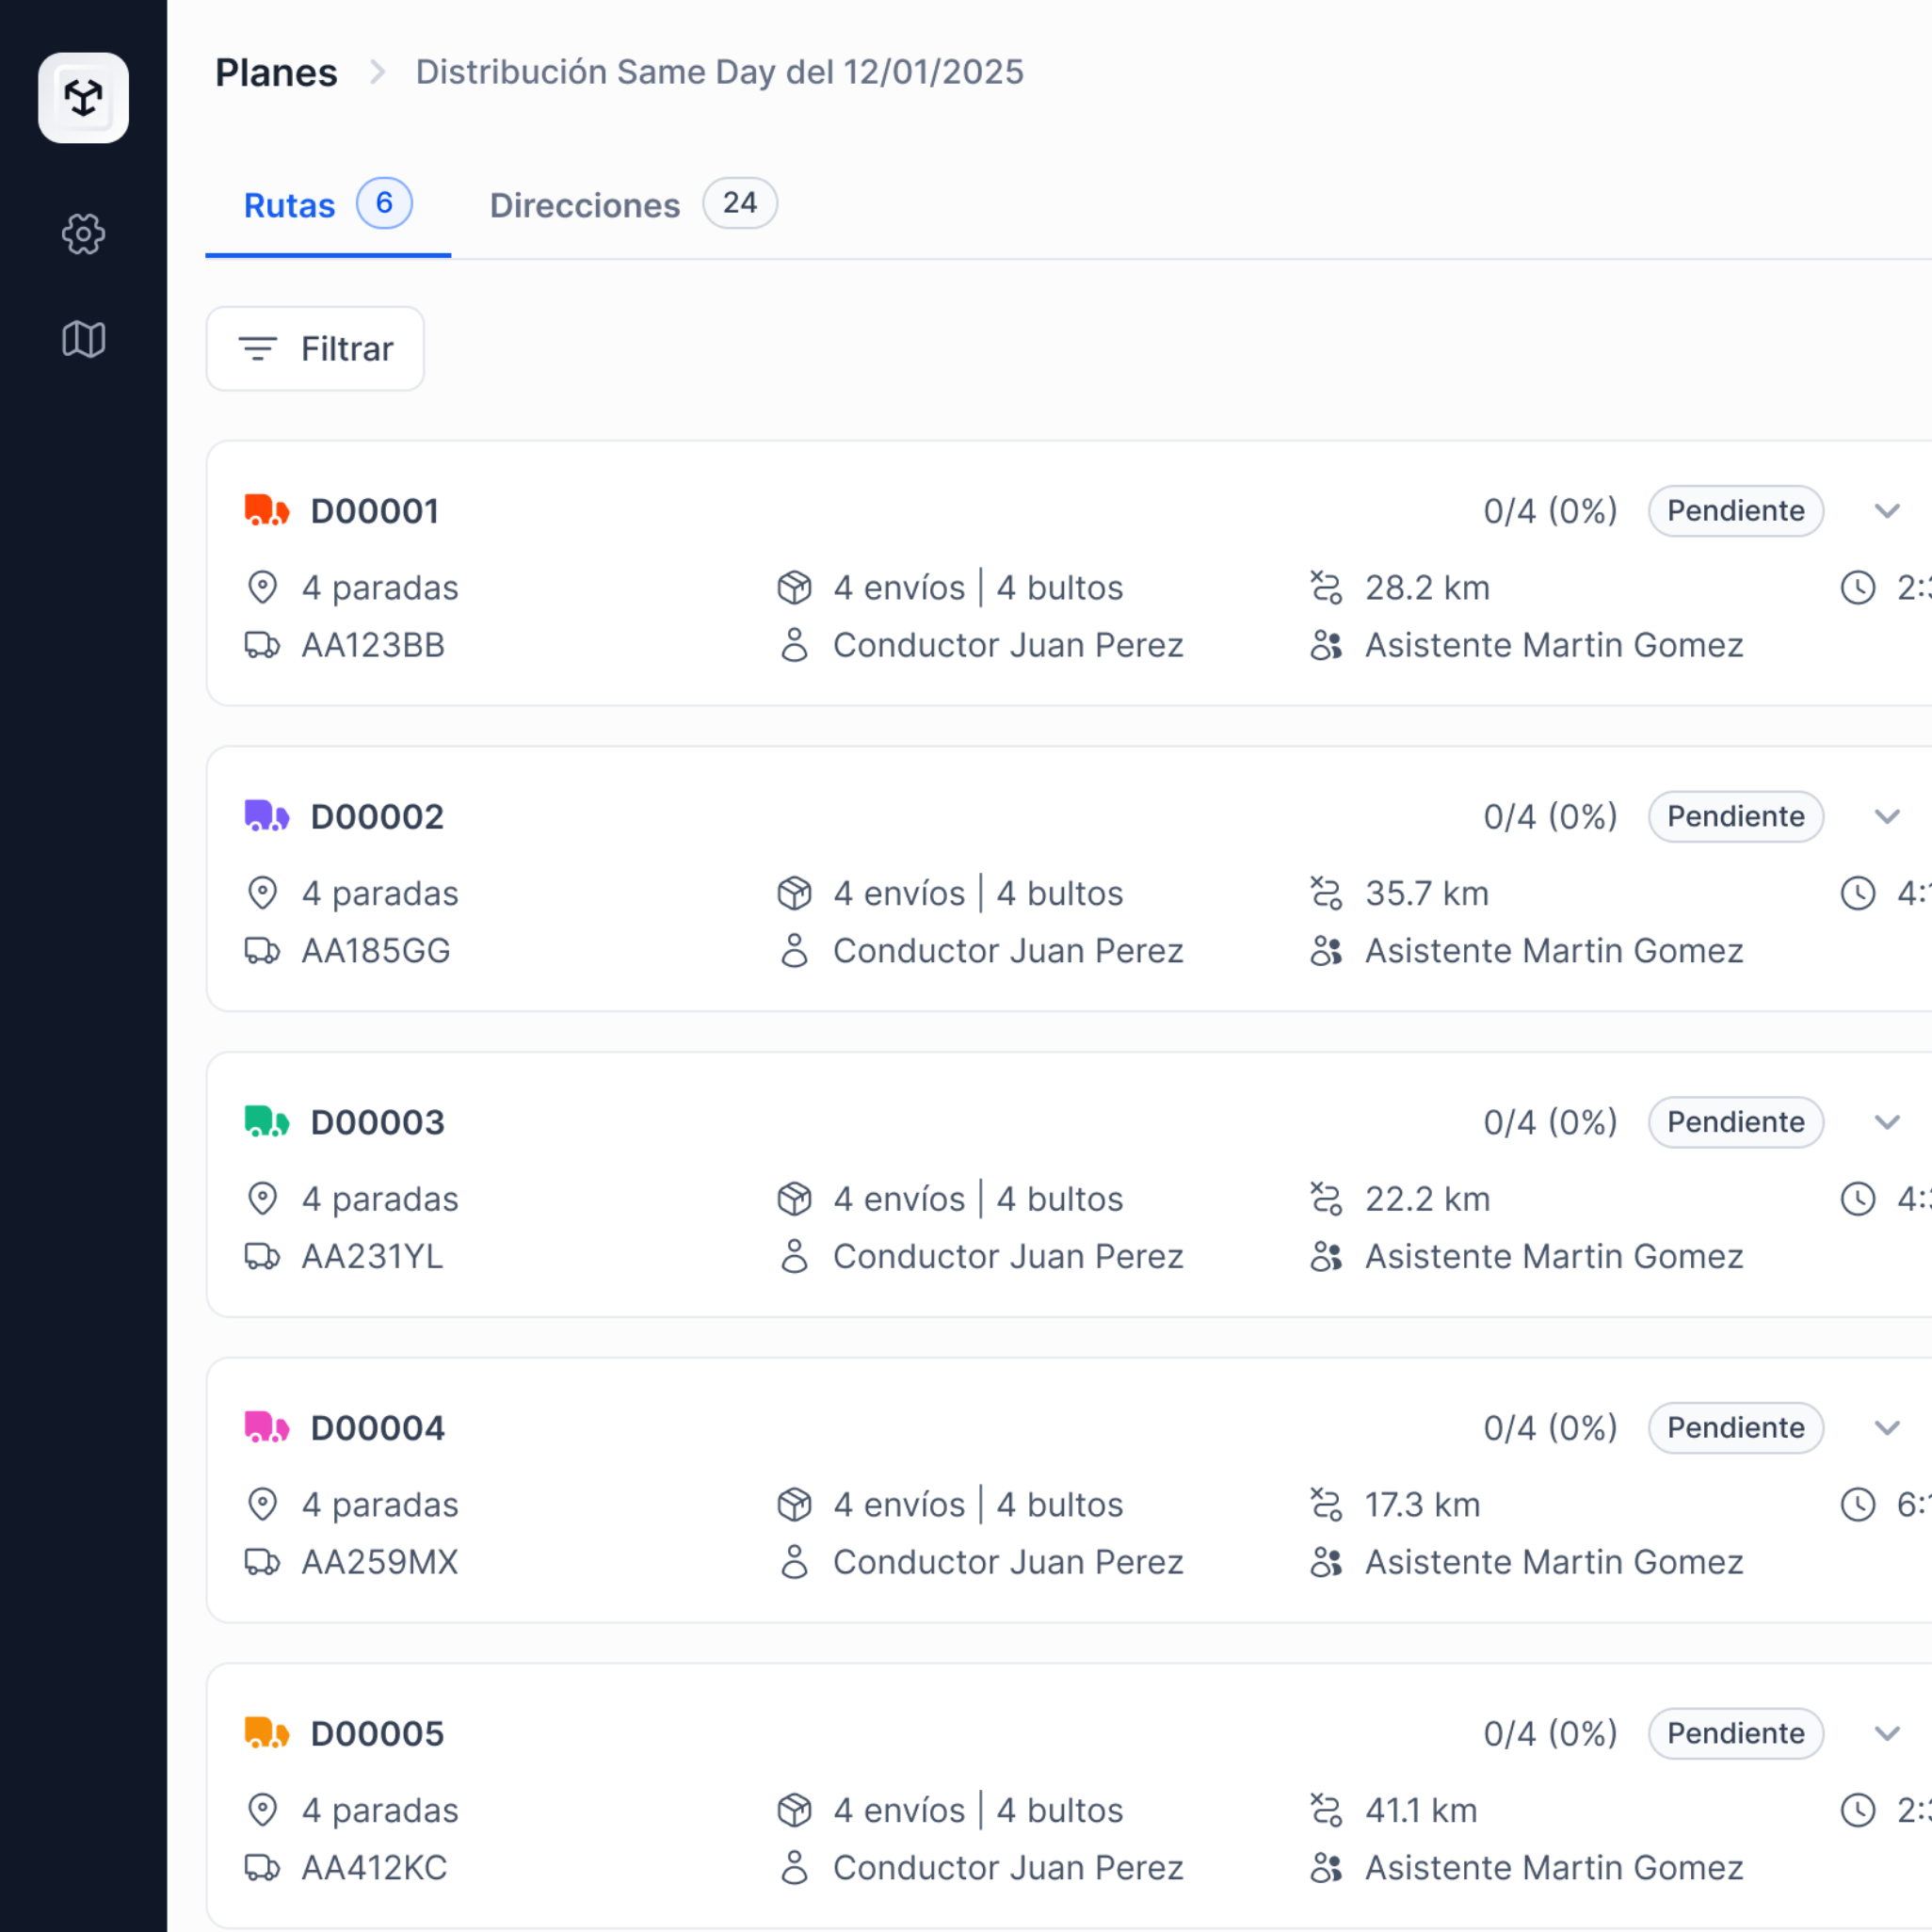Expand route D00003 details chevron
The height and width of the screenshot is (1932, 1932).
(x=1886, y=1122)
